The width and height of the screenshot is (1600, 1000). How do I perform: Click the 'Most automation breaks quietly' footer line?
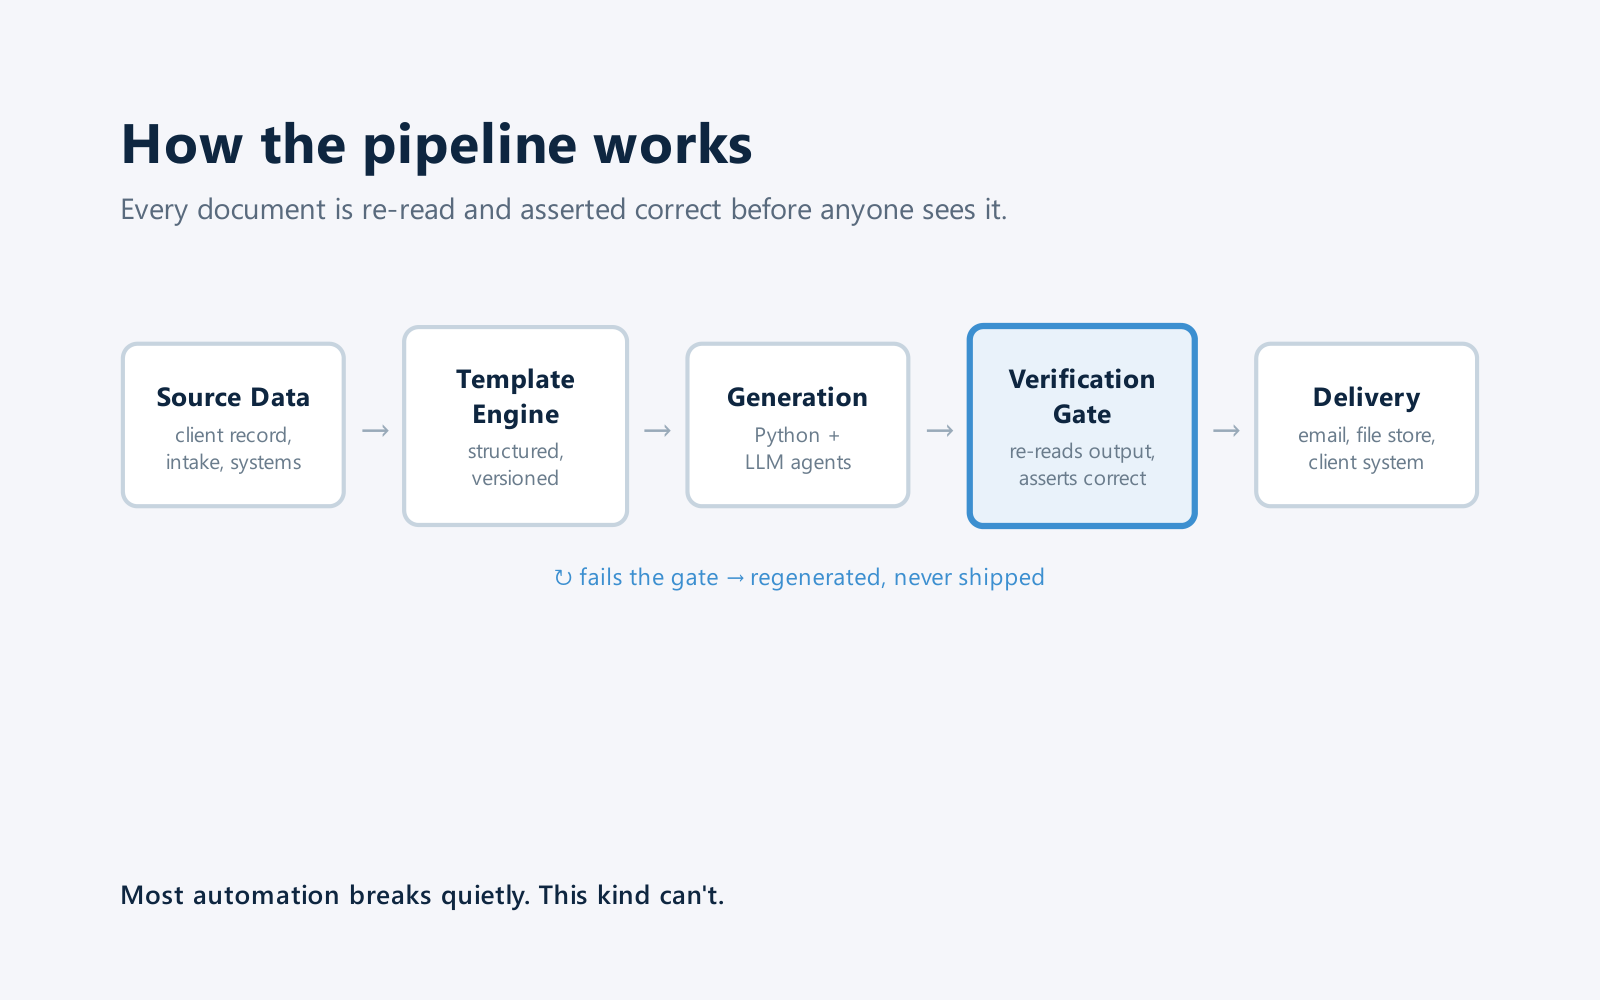(422, 895)
